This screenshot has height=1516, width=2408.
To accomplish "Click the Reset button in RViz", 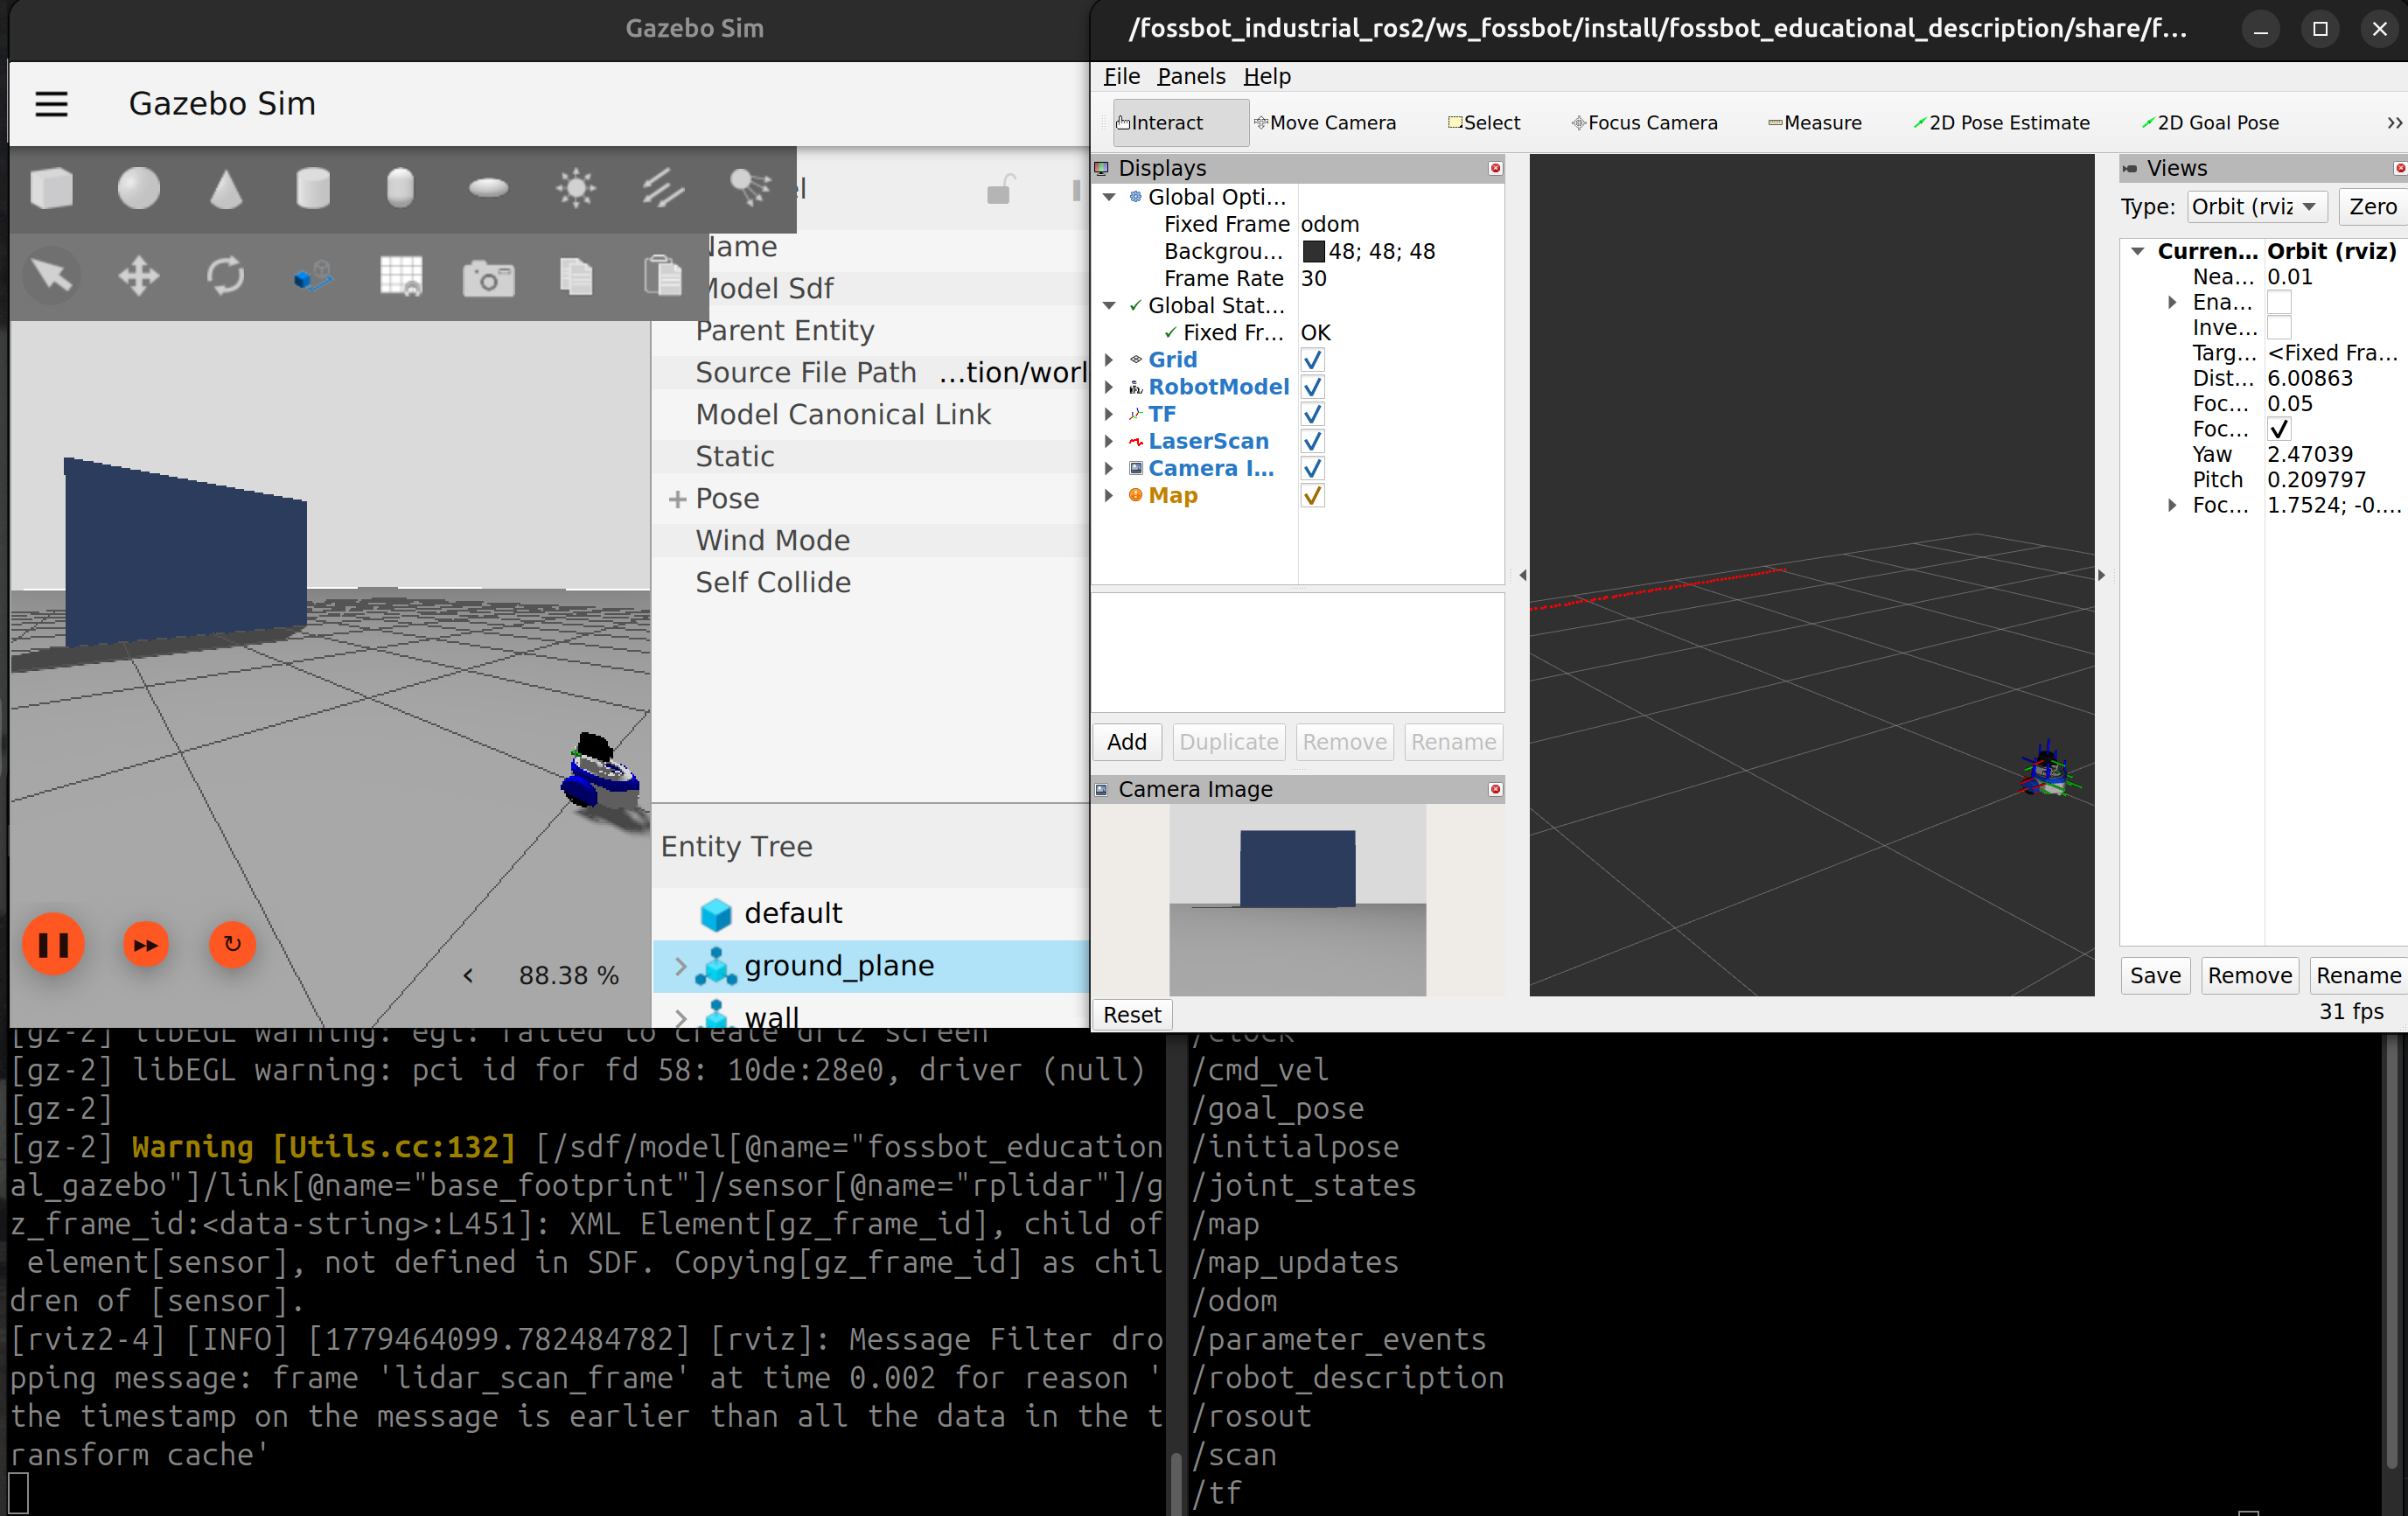I will coord(1131,1014).
